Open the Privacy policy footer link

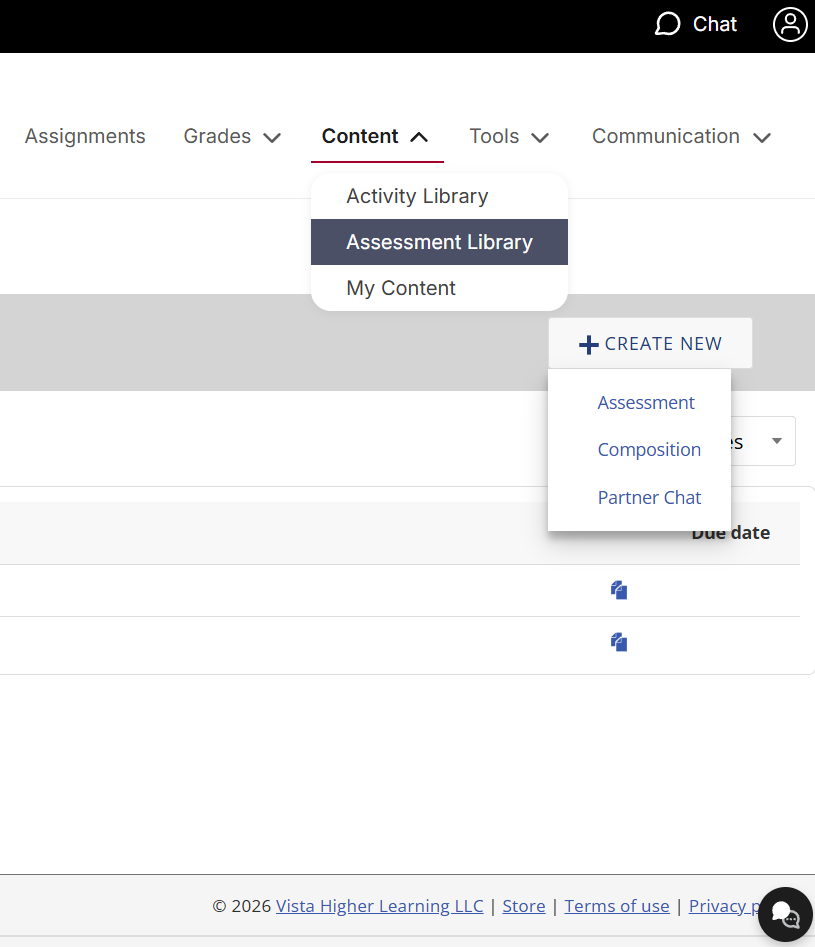pyautogui.click(x=724, y=906)
